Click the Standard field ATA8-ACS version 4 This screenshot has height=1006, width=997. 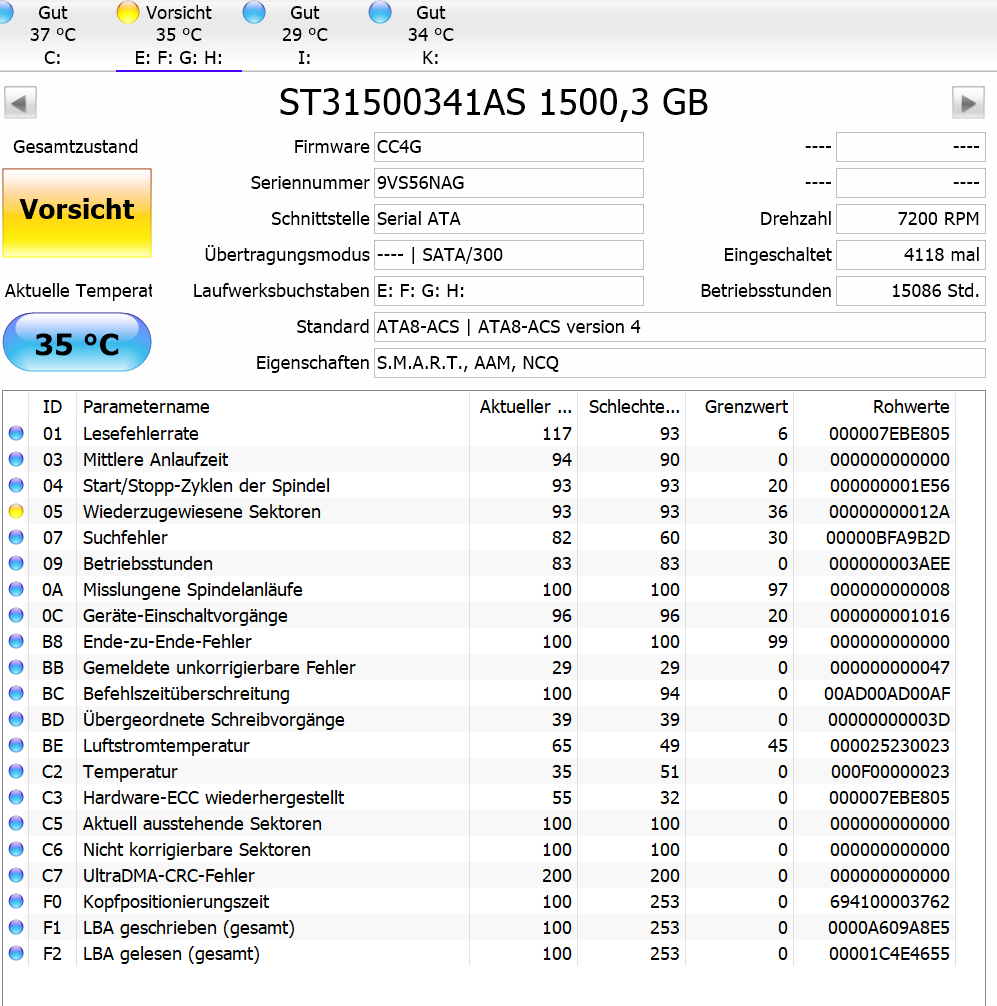pos(679,327)
